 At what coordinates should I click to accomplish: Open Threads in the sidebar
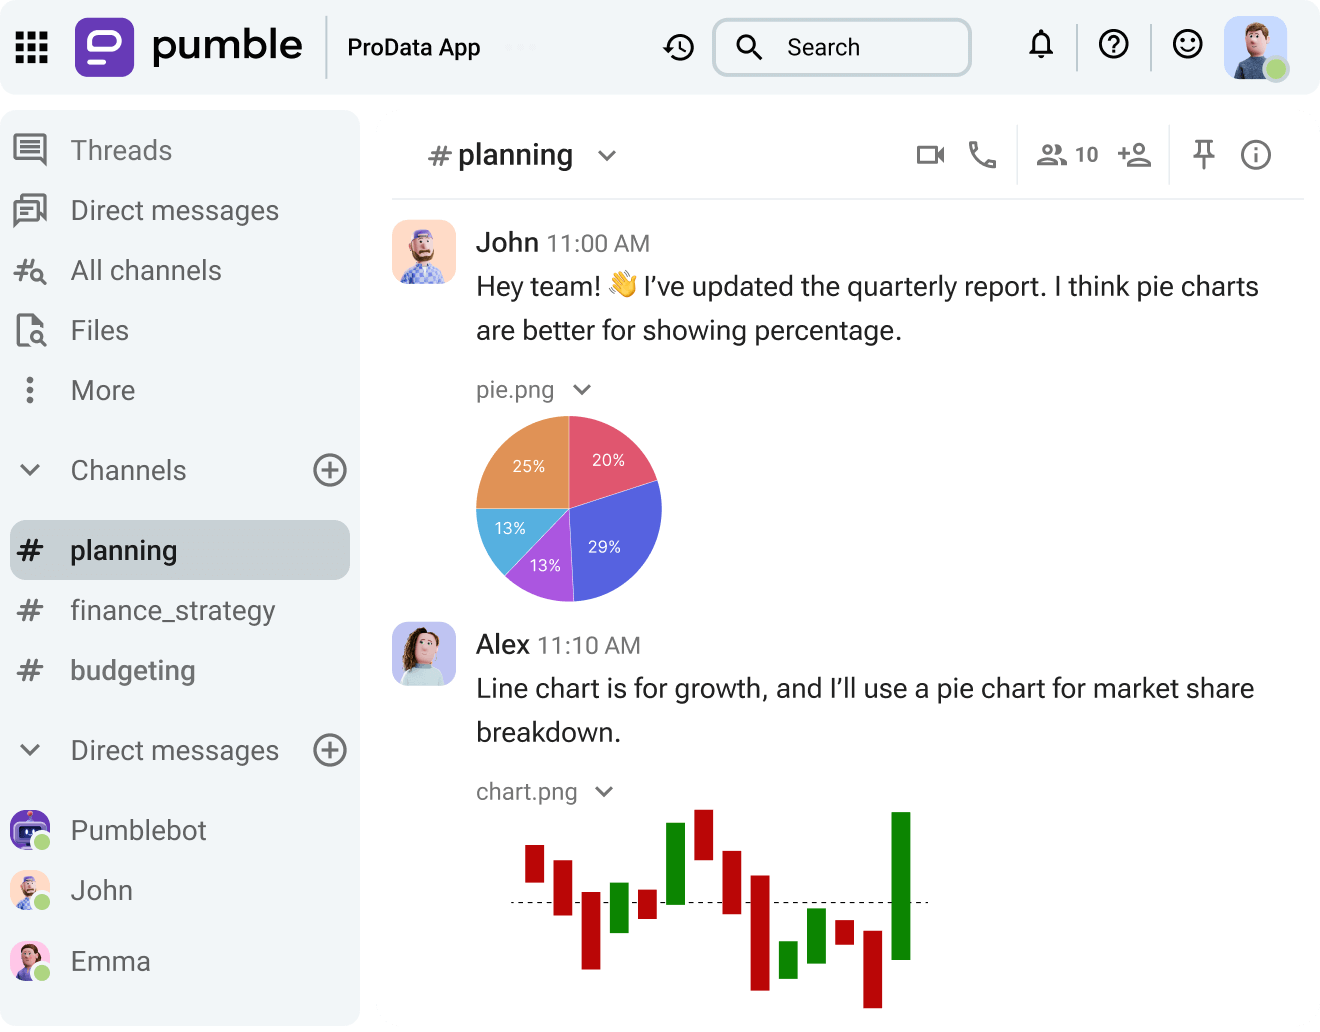click(121, 150)
